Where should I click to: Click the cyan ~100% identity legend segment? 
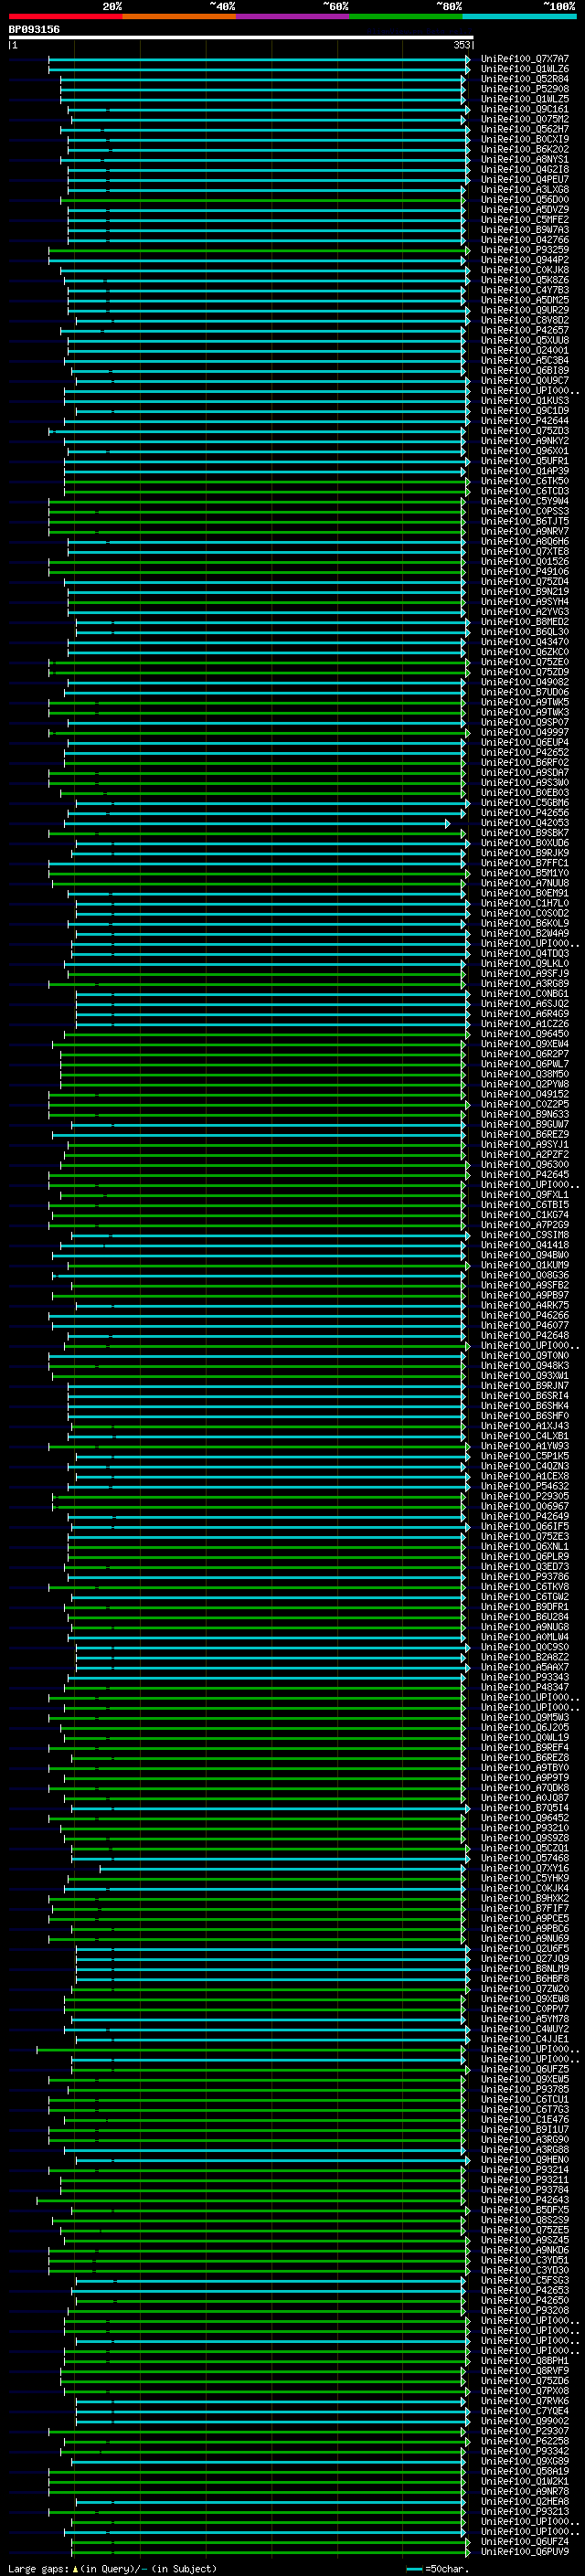519,16
